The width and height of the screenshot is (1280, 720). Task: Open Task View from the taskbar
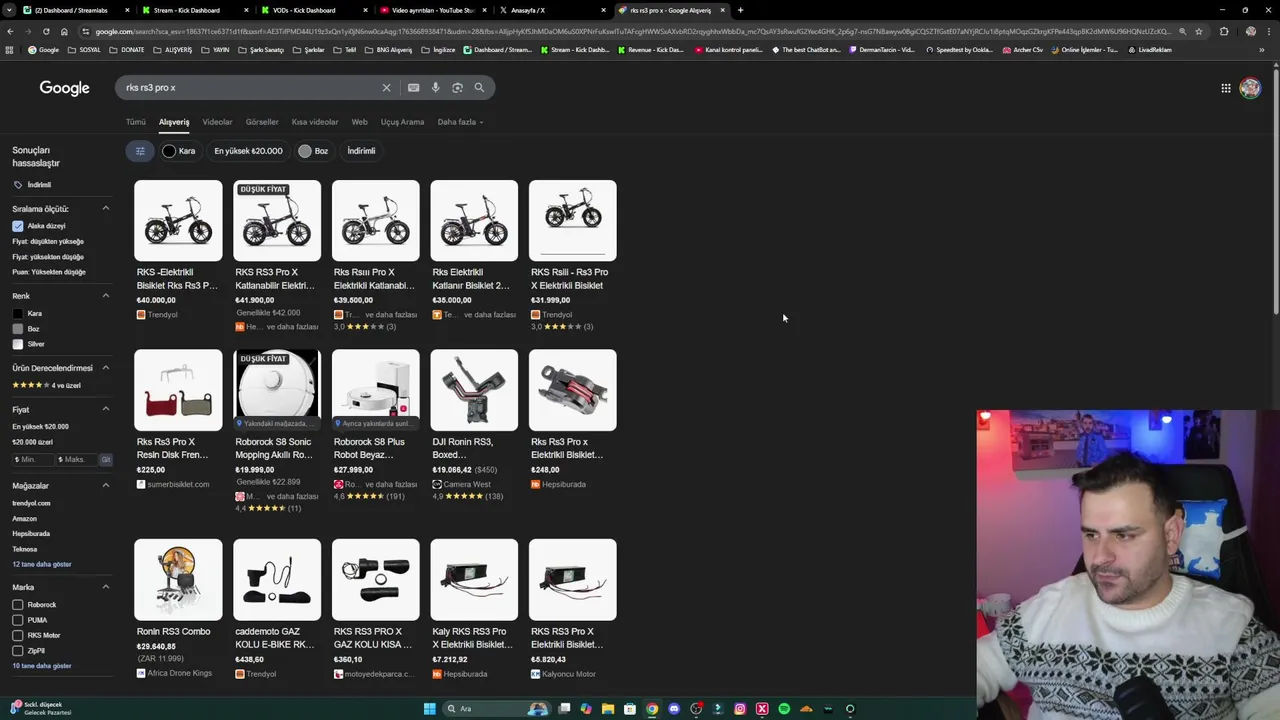click(x=564, y=709)
